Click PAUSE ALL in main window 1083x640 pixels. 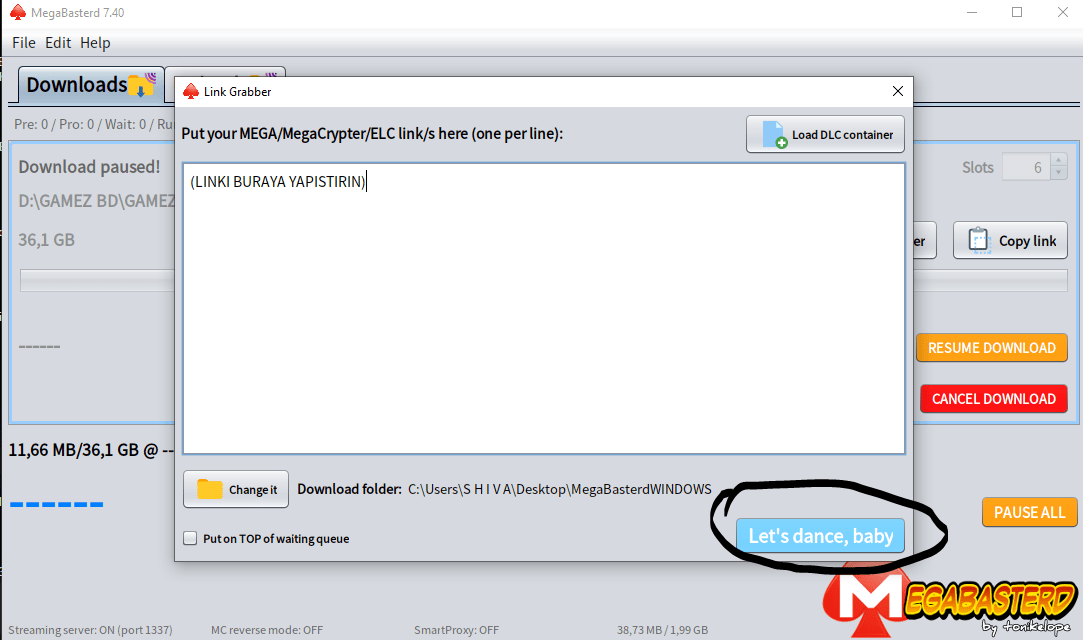click(1030, 512)
